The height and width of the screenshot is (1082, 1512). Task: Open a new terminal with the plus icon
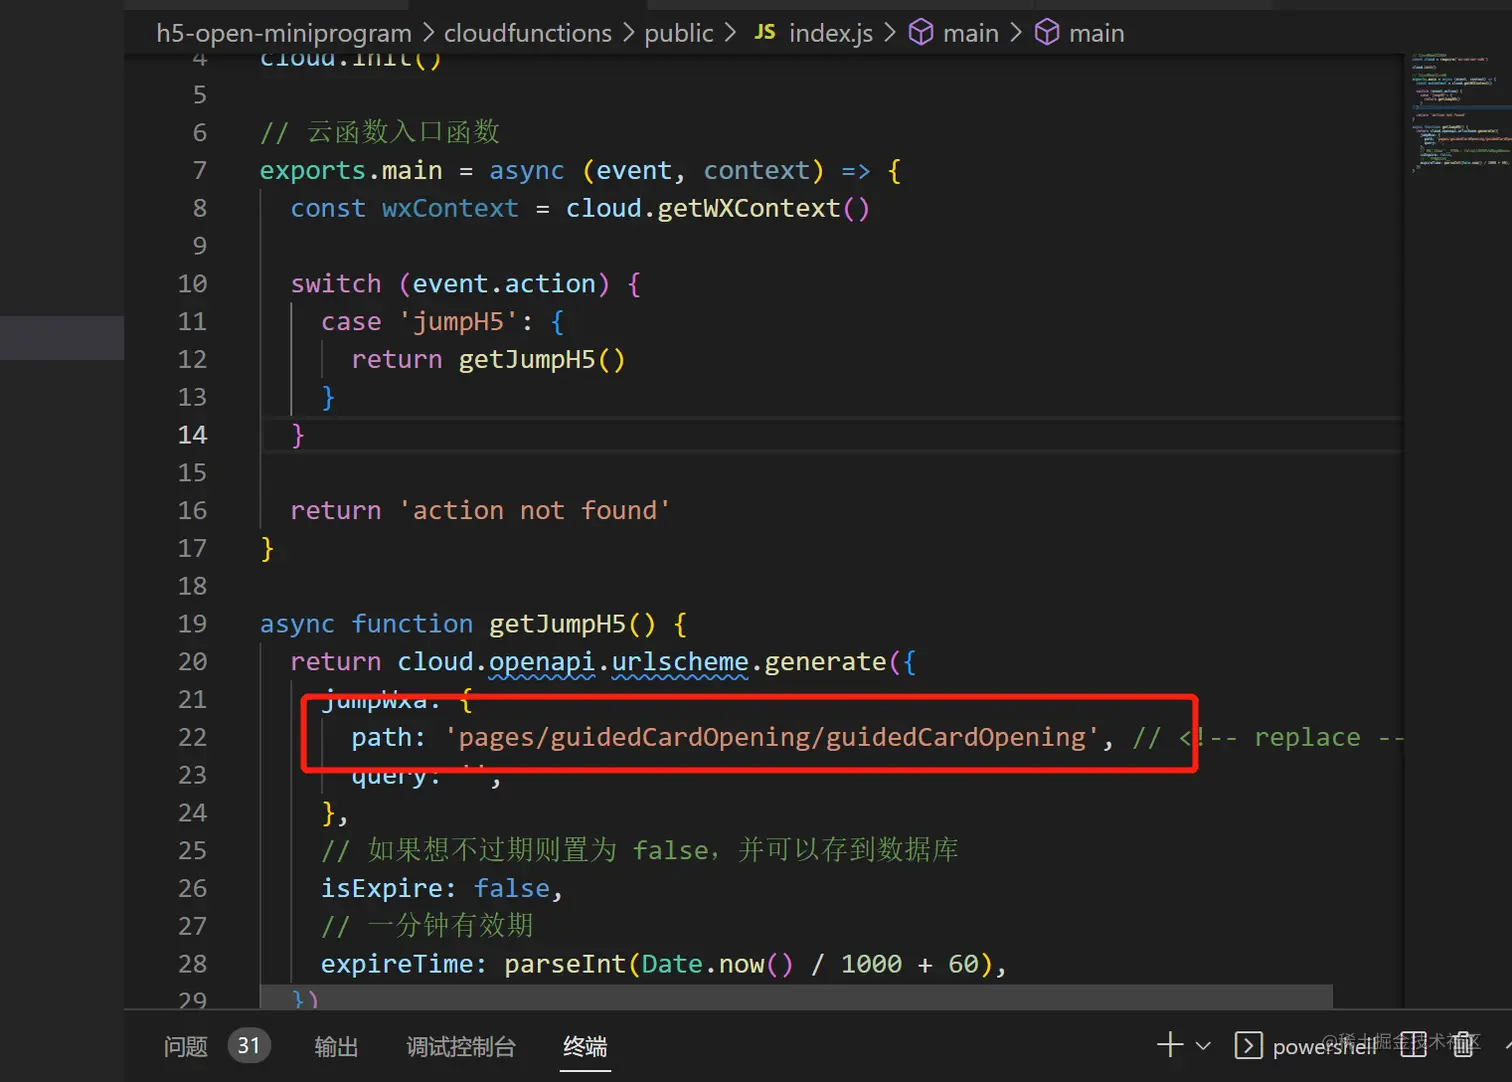coord(1169,1046)
